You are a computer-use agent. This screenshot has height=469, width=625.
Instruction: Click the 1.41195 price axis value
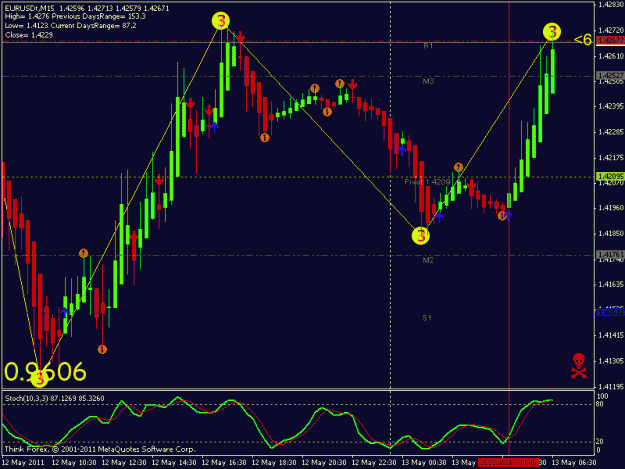[x=611, y=387]
